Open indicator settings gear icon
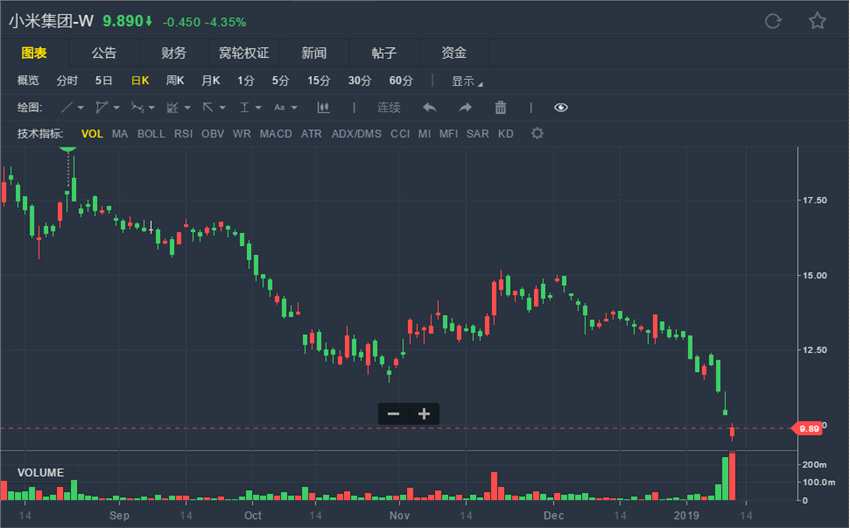 coord(537,133)
